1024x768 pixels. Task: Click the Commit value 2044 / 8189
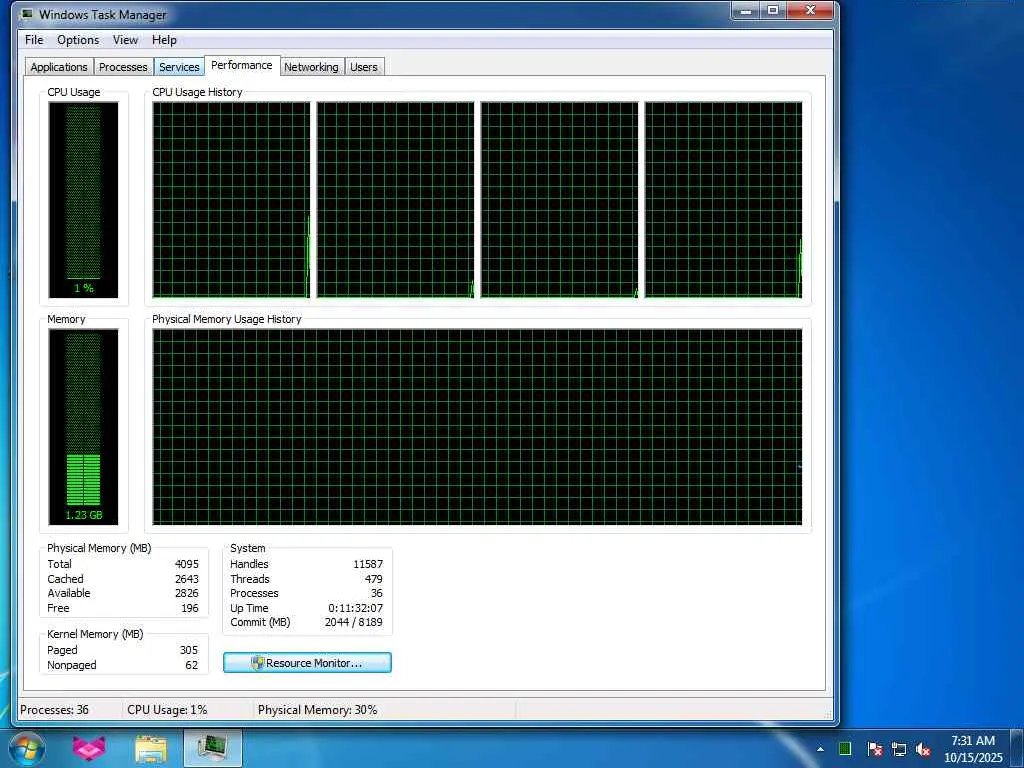pyautogui.click(x=353, y=622)
